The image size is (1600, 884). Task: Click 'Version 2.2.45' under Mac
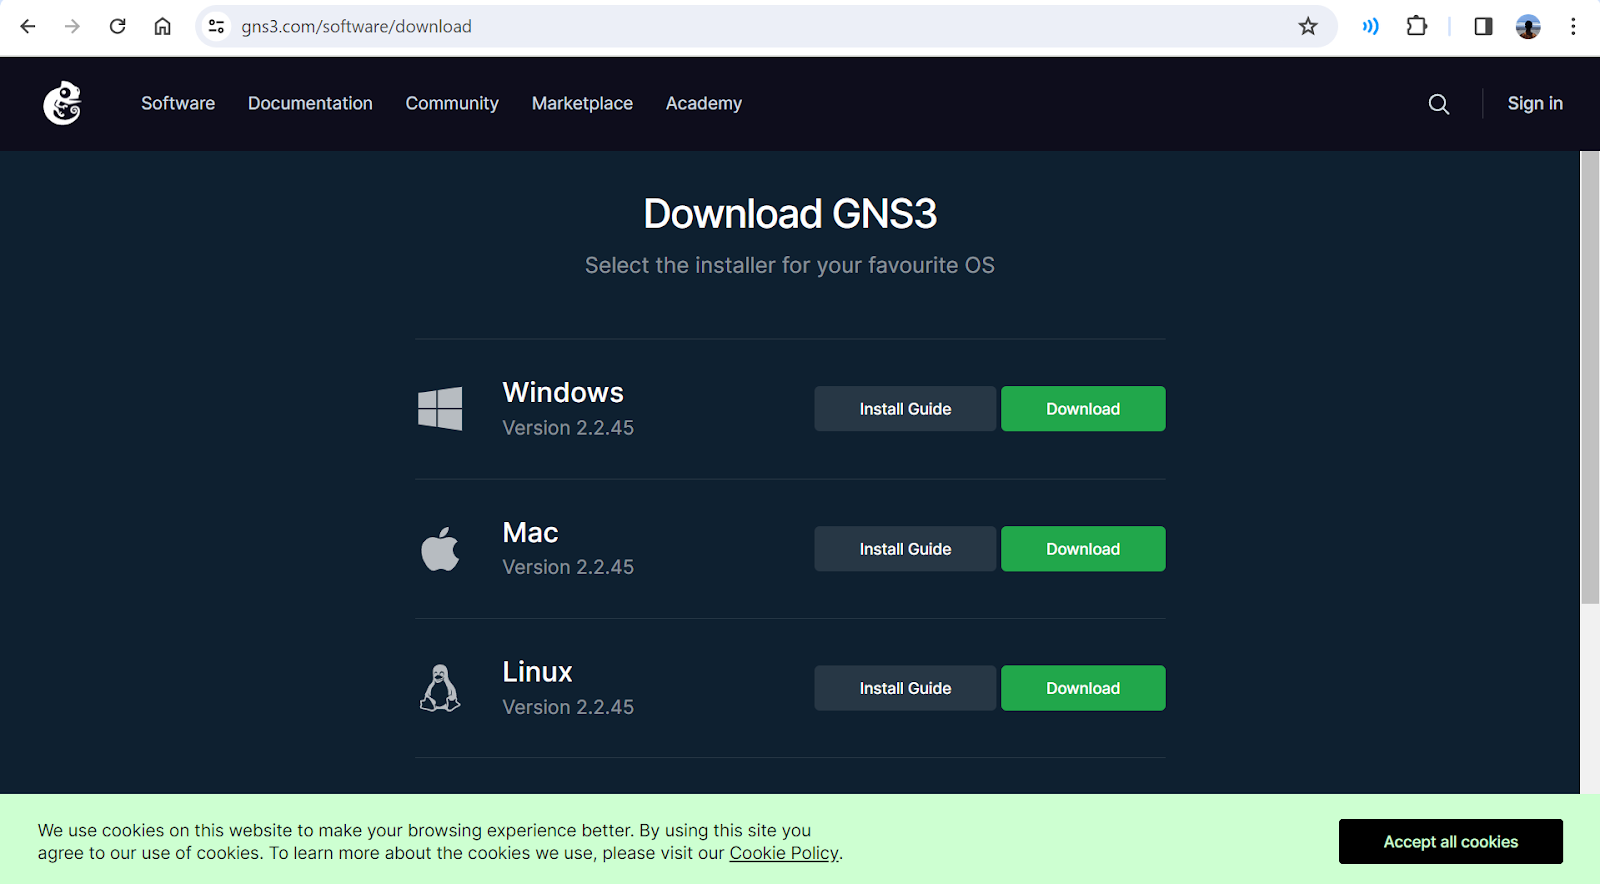568,567
